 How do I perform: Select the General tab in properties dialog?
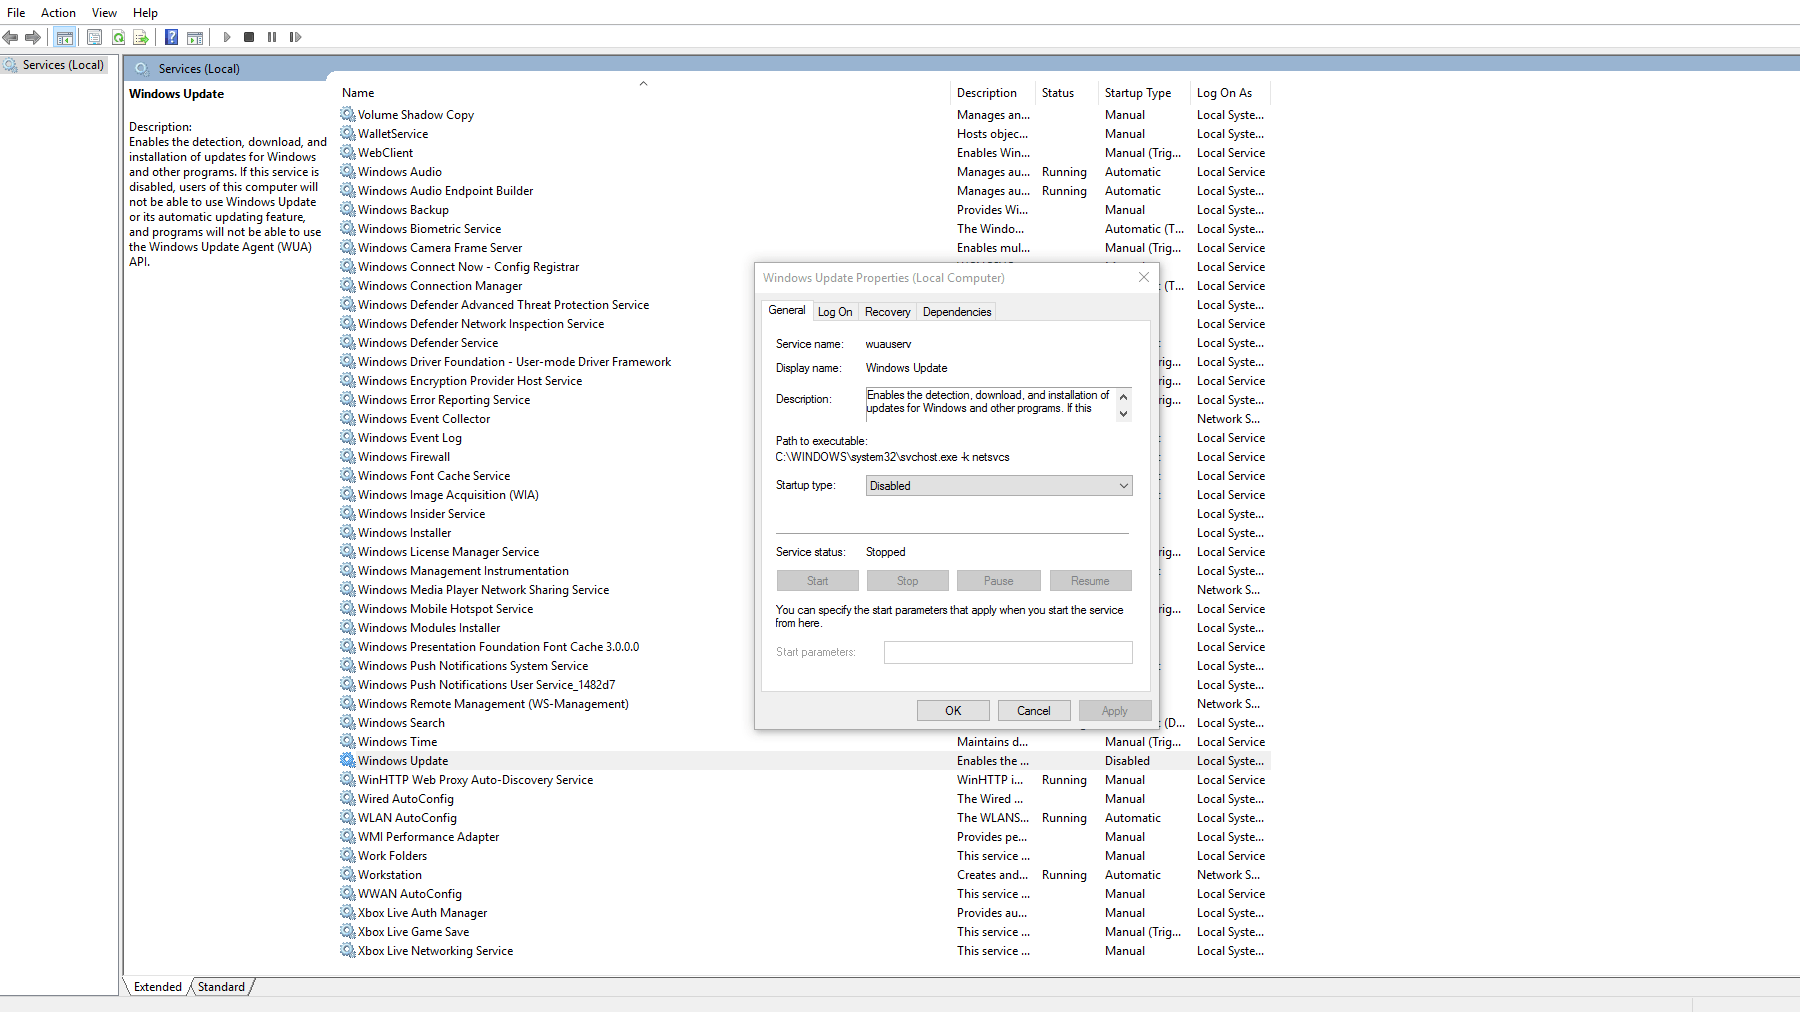pyautogui.click(x=787, y=310)
